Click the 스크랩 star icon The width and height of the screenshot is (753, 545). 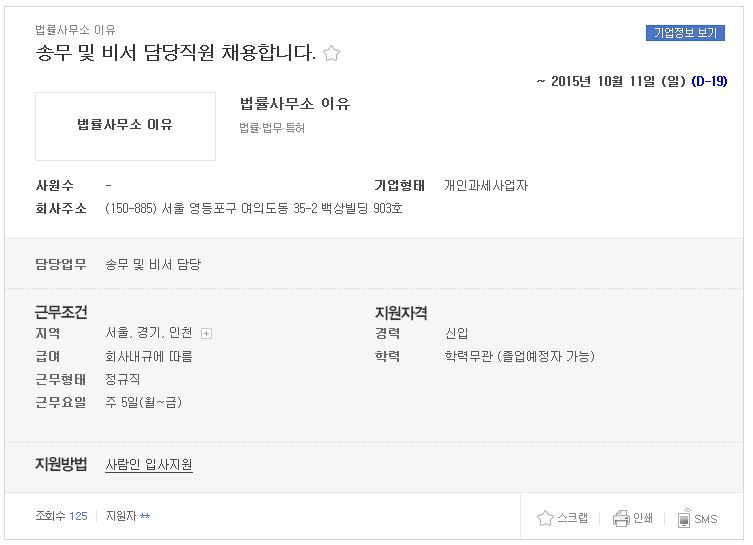(545, 518)
